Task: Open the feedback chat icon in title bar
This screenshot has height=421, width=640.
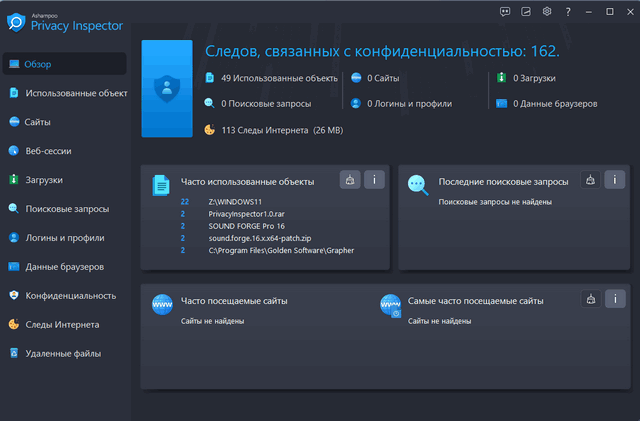Action: click(x=506, y=11)
